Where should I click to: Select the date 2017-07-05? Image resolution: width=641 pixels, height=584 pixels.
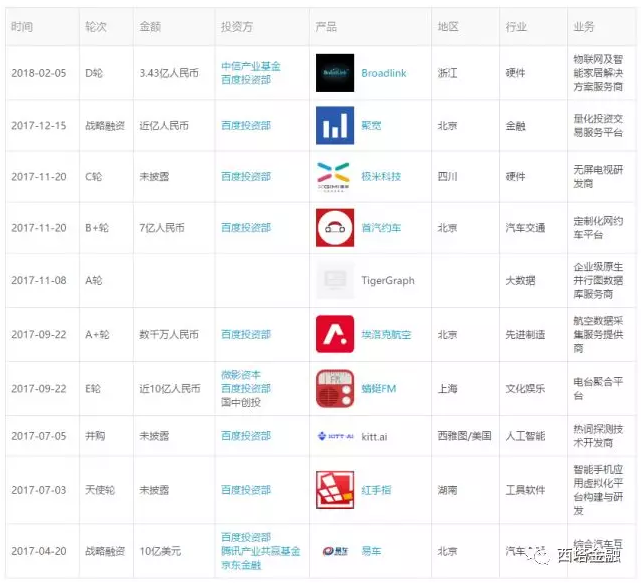(x=39, y=436)
